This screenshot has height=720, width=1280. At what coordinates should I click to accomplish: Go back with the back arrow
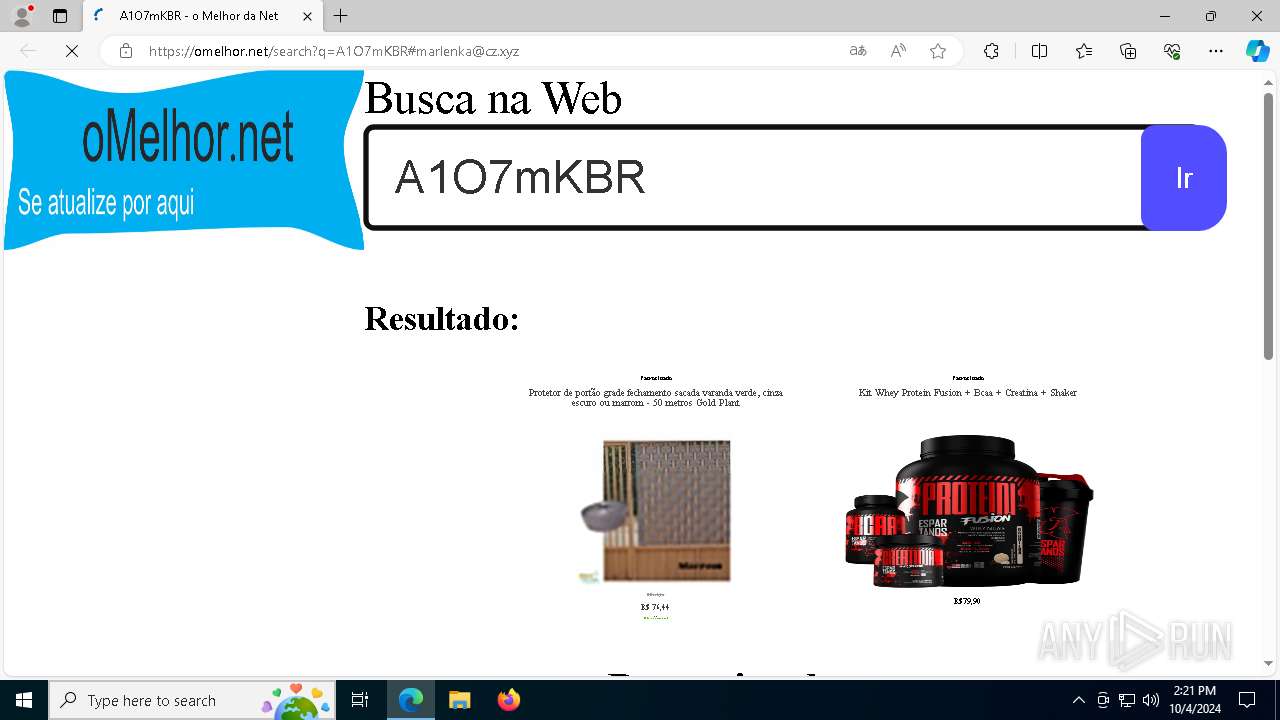pyautogui.click(x=28, y=51)
